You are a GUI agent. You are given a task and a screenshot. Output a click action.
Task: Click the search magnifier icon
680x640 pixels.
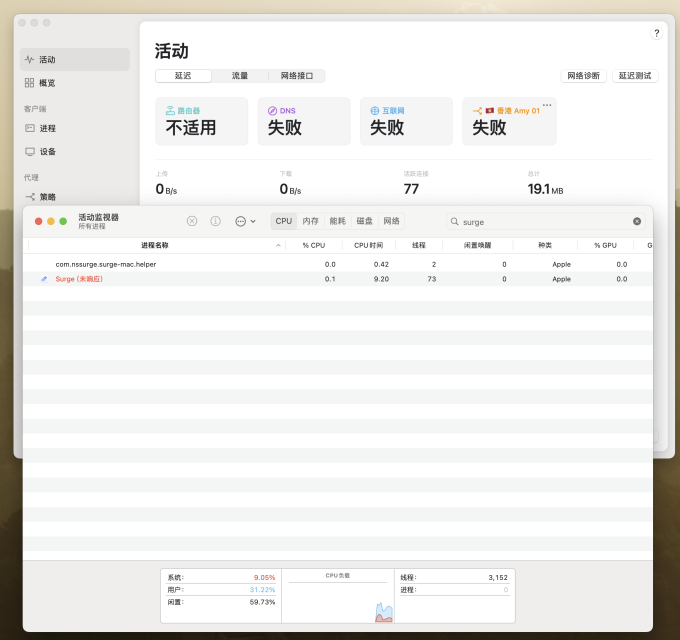click(454, 222)
